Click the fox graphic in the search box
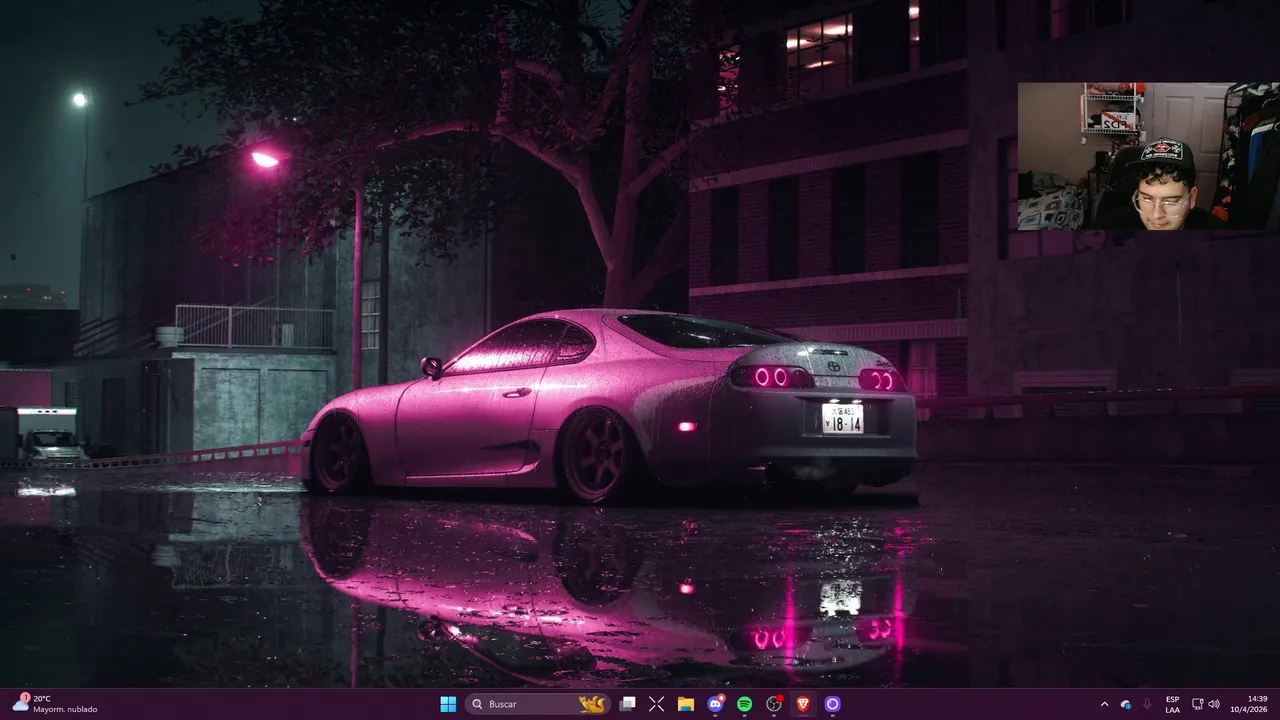The height and width of the screenshot is (720, 1280). 592,704
